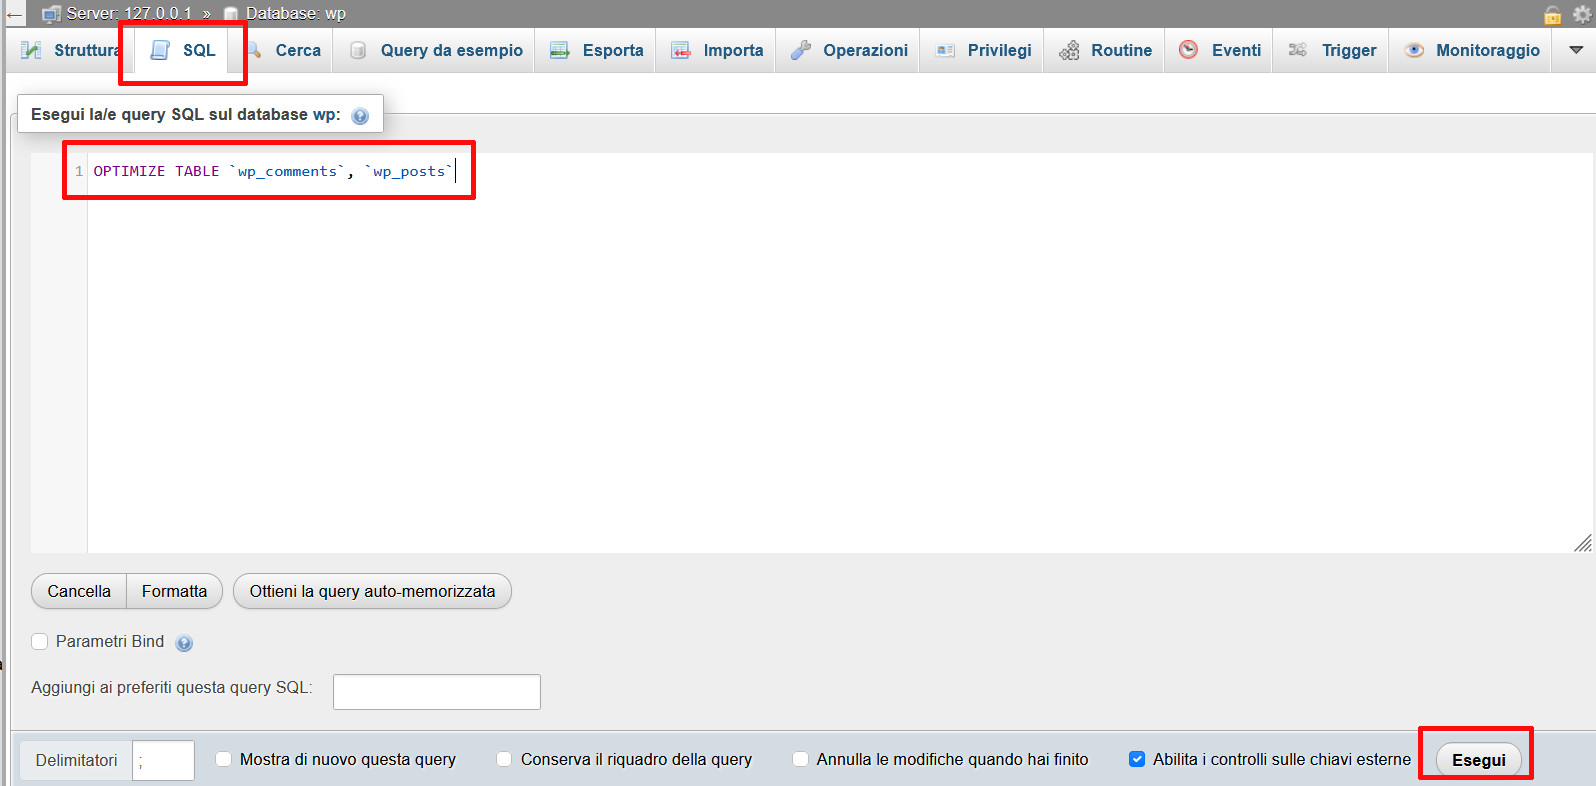Focus the Delimitatori input field
1596x786 pixels.
point(163,761)
